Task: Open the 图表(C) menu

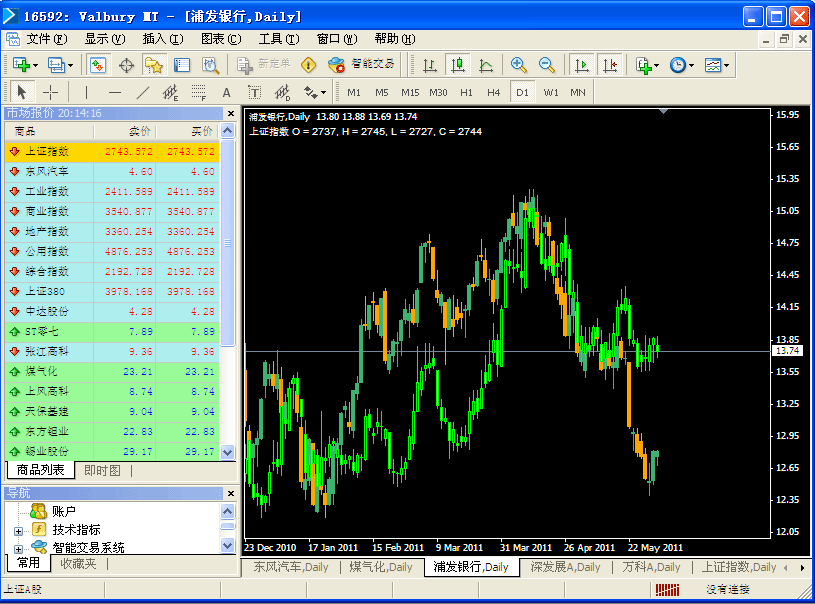Action: click(x=221, y=39)
